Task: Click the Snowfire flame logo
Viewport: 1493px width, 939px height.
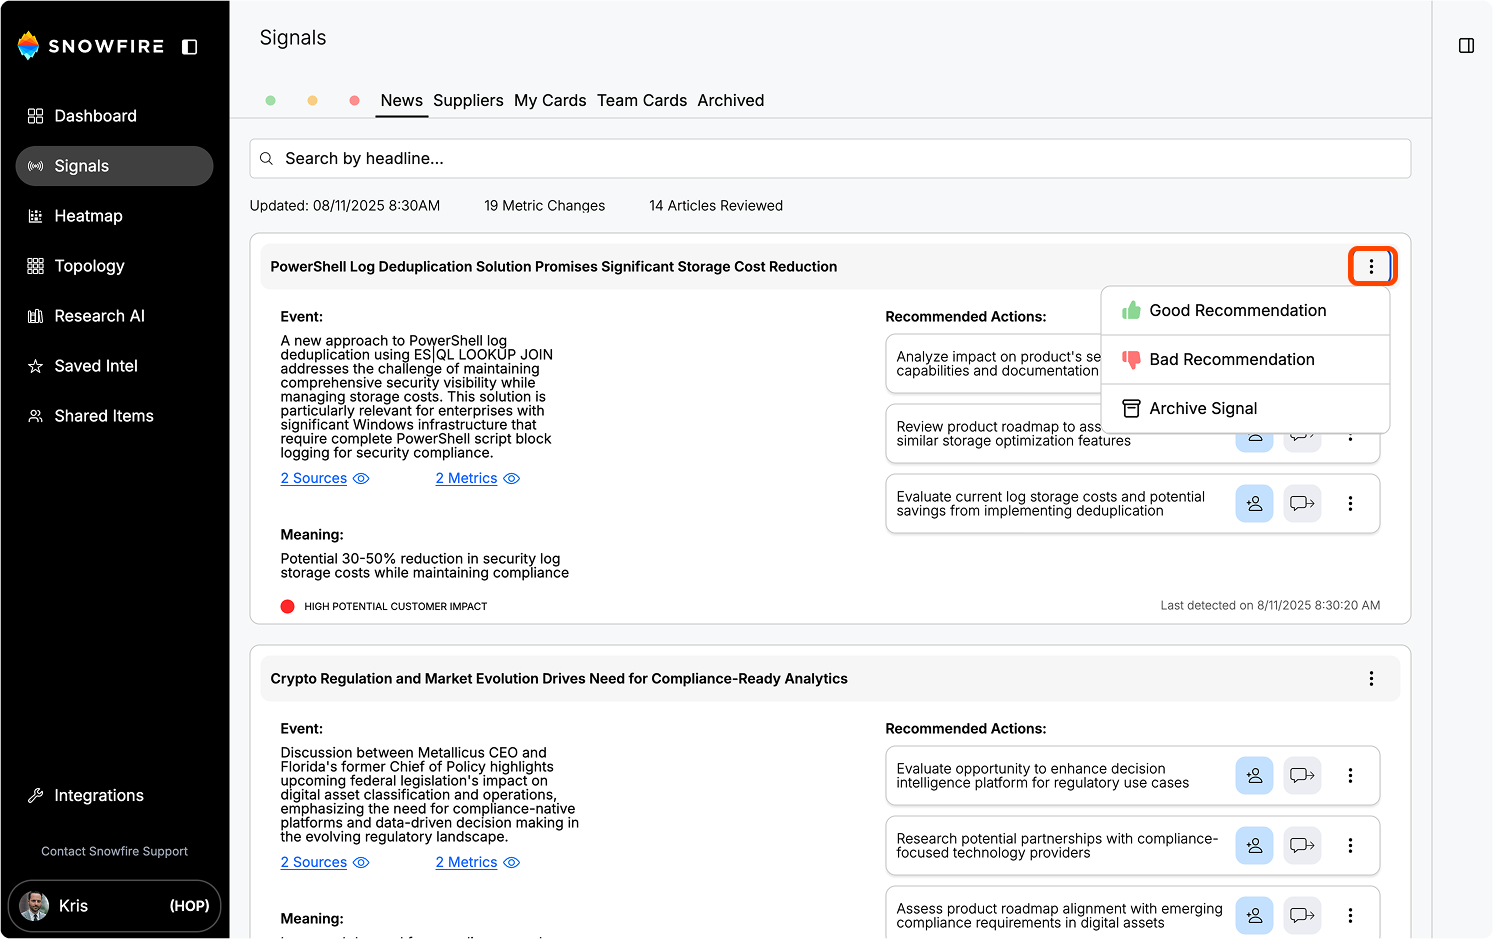Action: pos(29,45)
